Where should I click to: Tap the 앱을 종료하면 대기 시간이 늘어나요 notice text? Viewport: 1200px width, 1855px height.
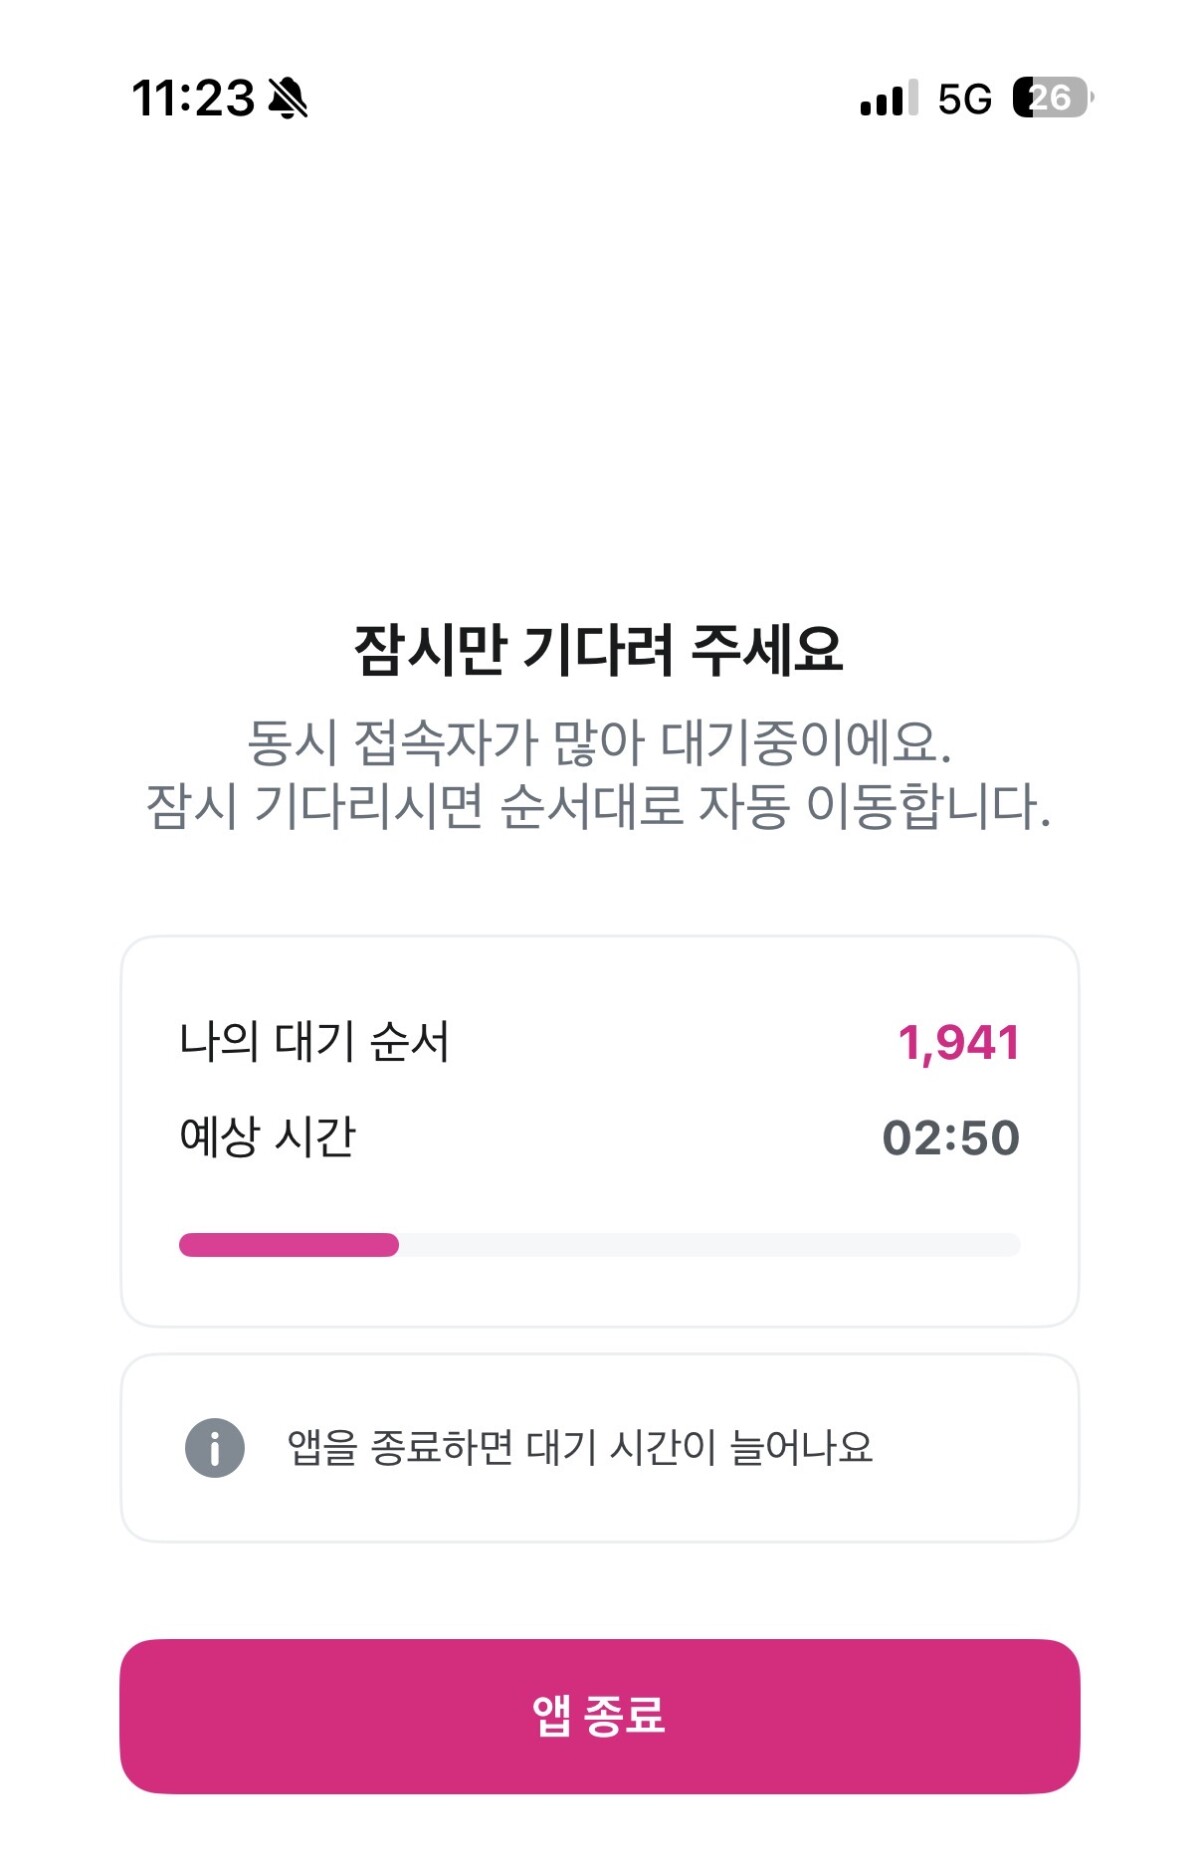(580, 1447)
